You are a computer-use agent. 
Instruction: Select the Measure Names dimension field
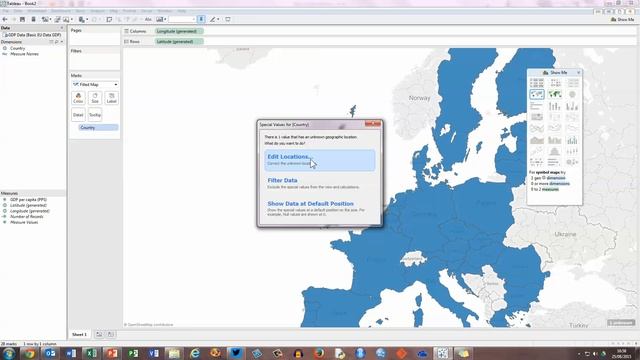[x=24, y=54]
